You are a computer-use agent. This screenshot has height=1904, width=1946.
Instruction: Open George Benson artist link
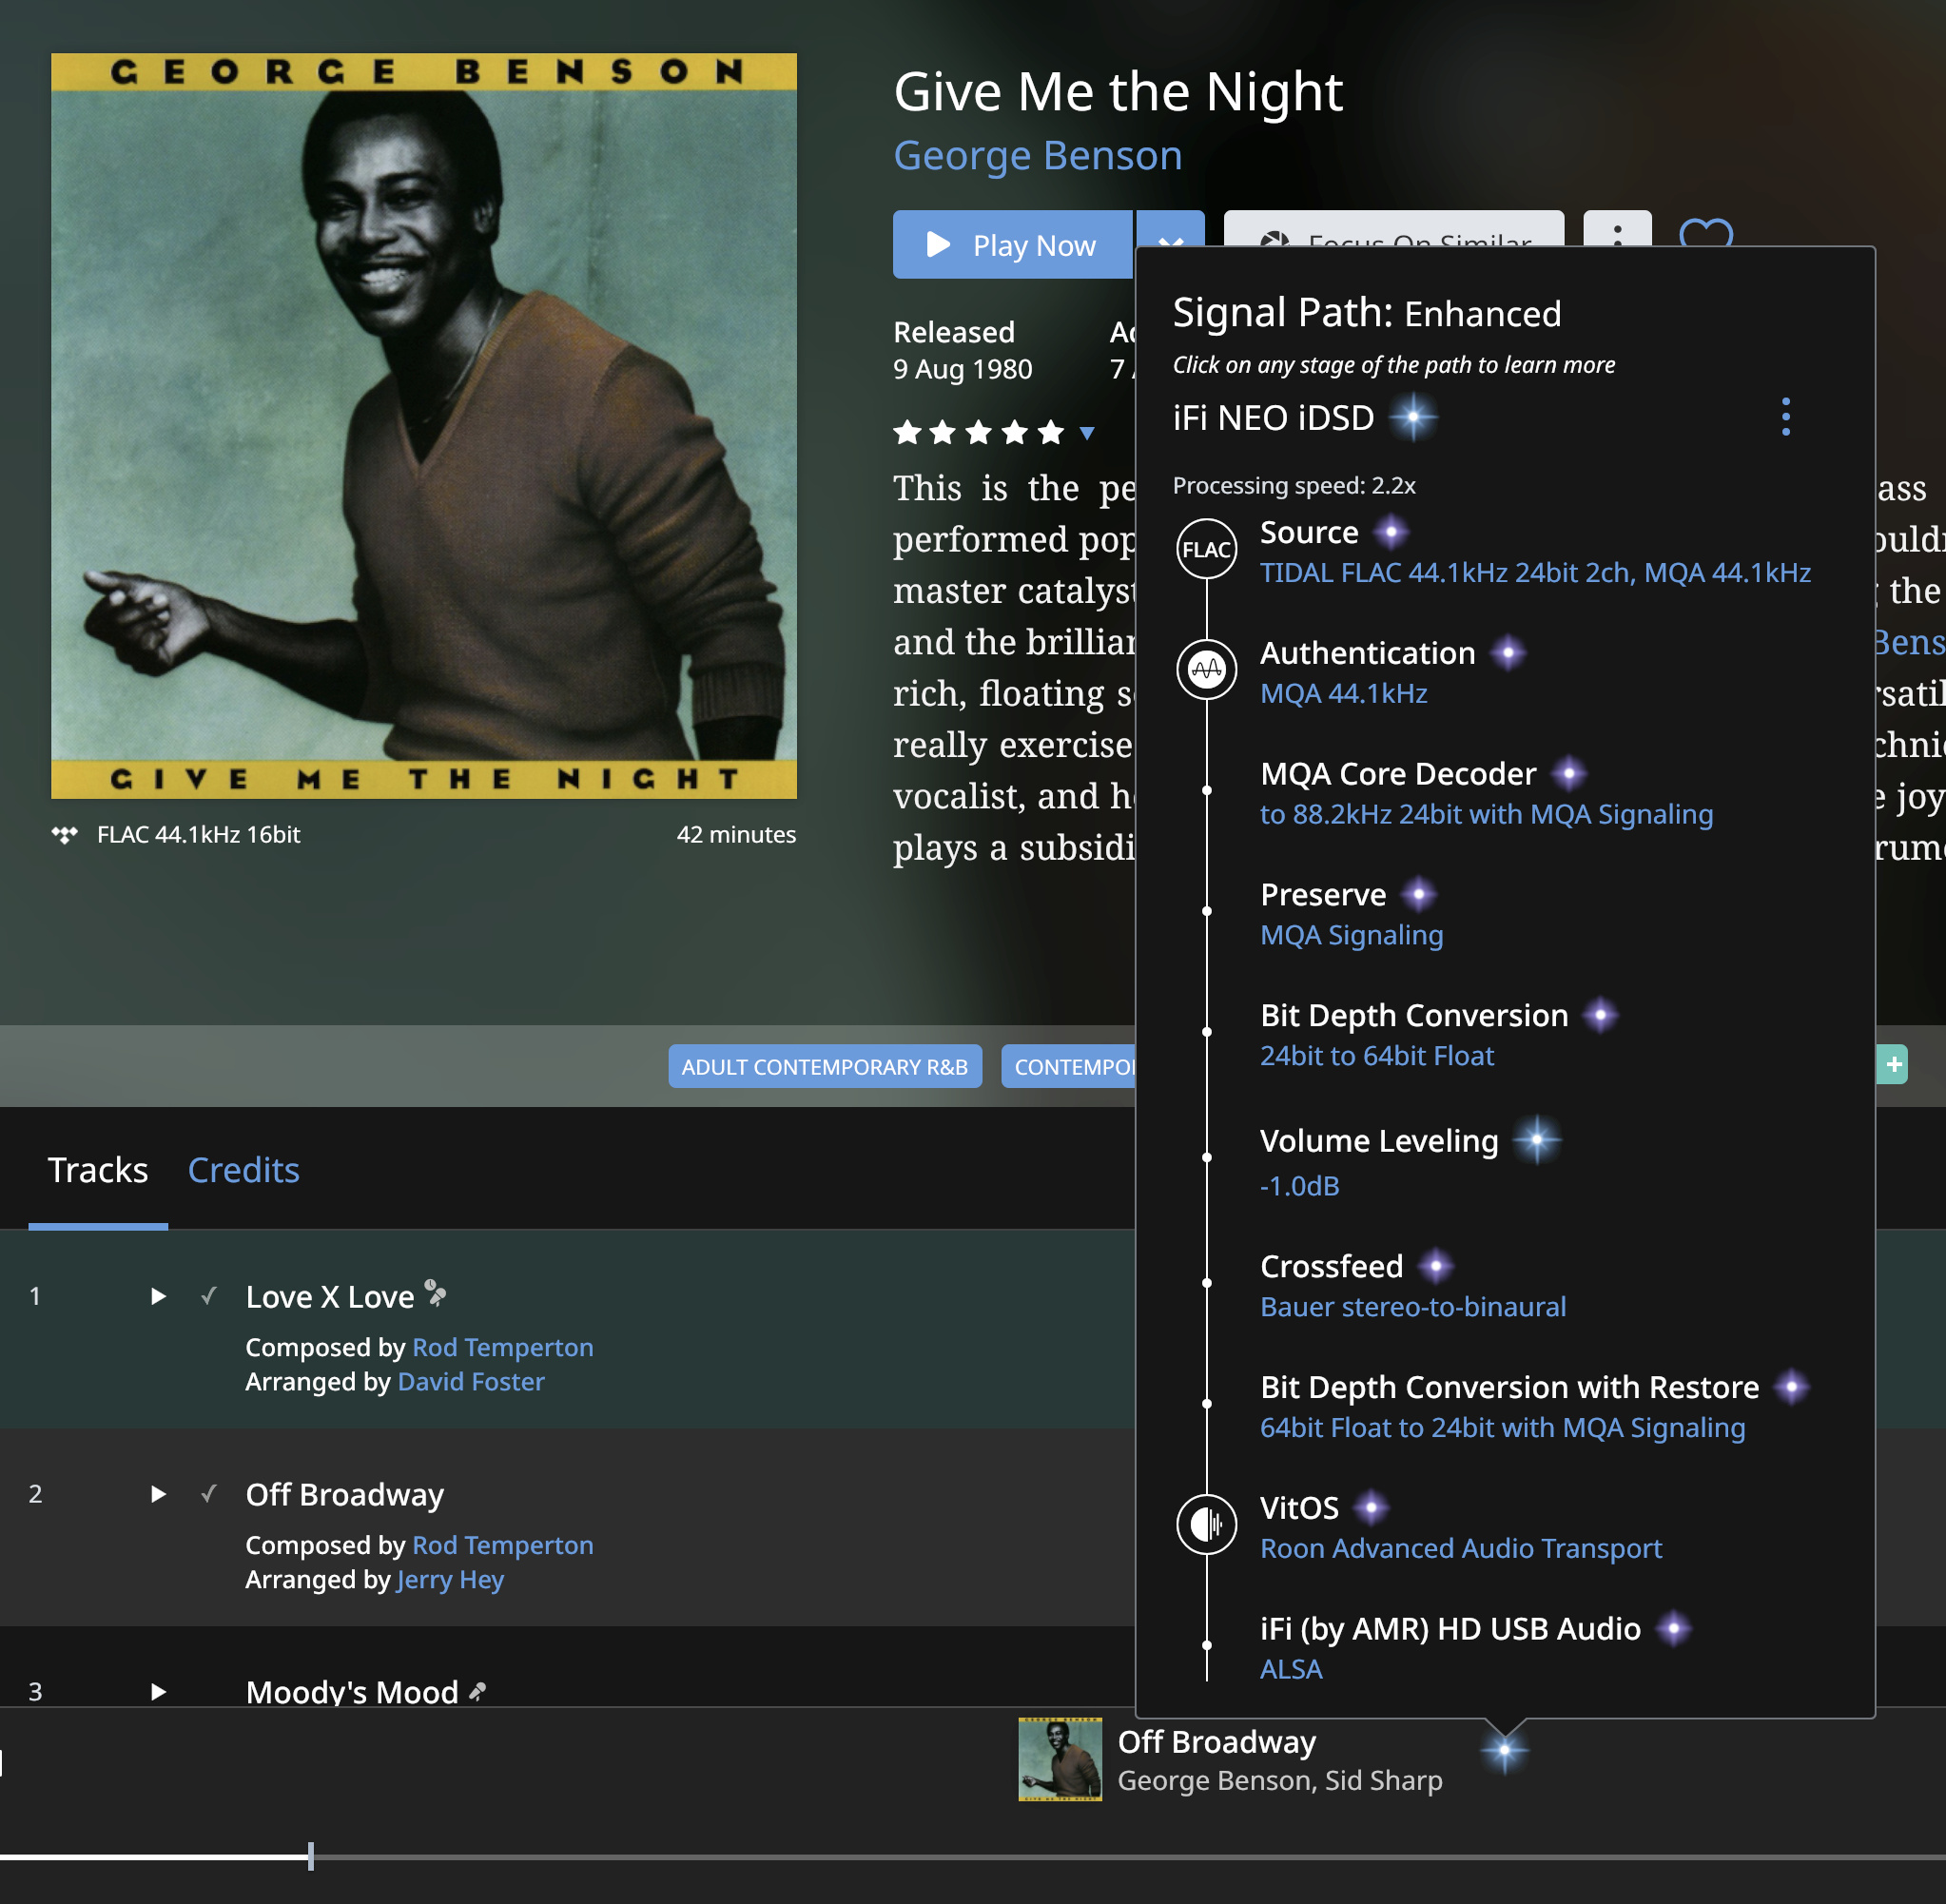(1037, 156)
